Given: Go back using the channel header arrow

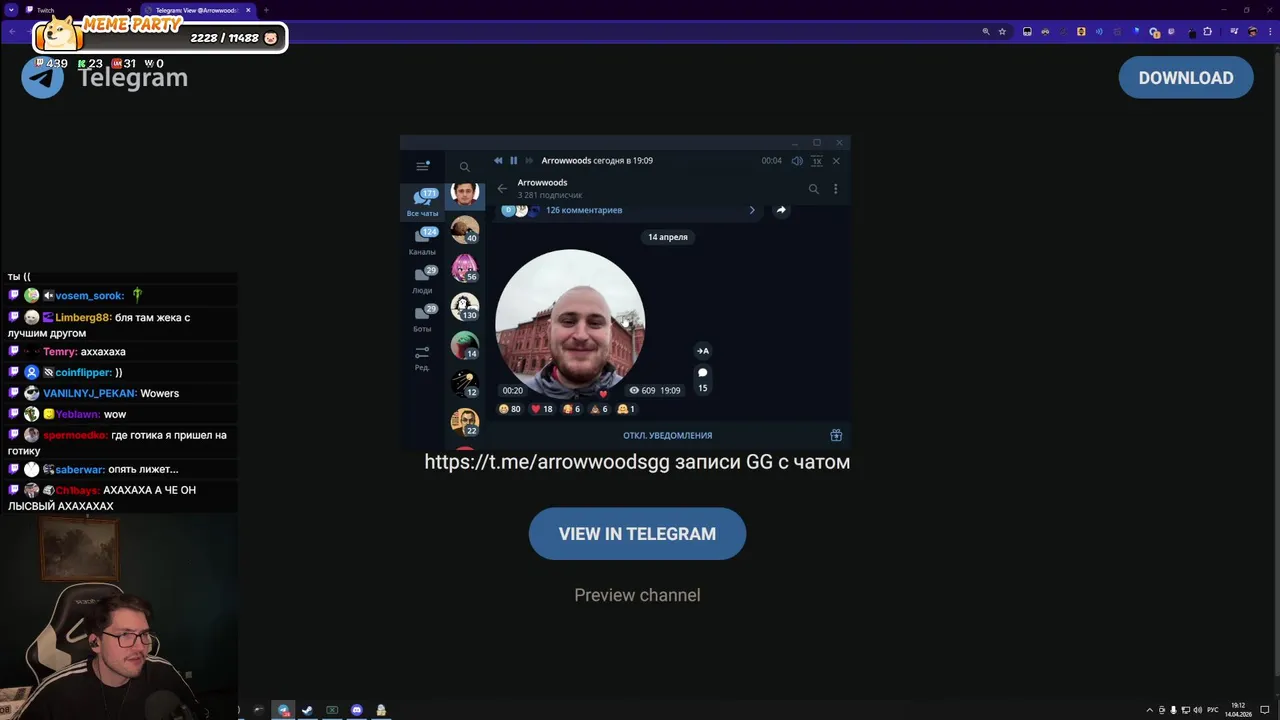Looking at the screenshot, I should point(502,188).
